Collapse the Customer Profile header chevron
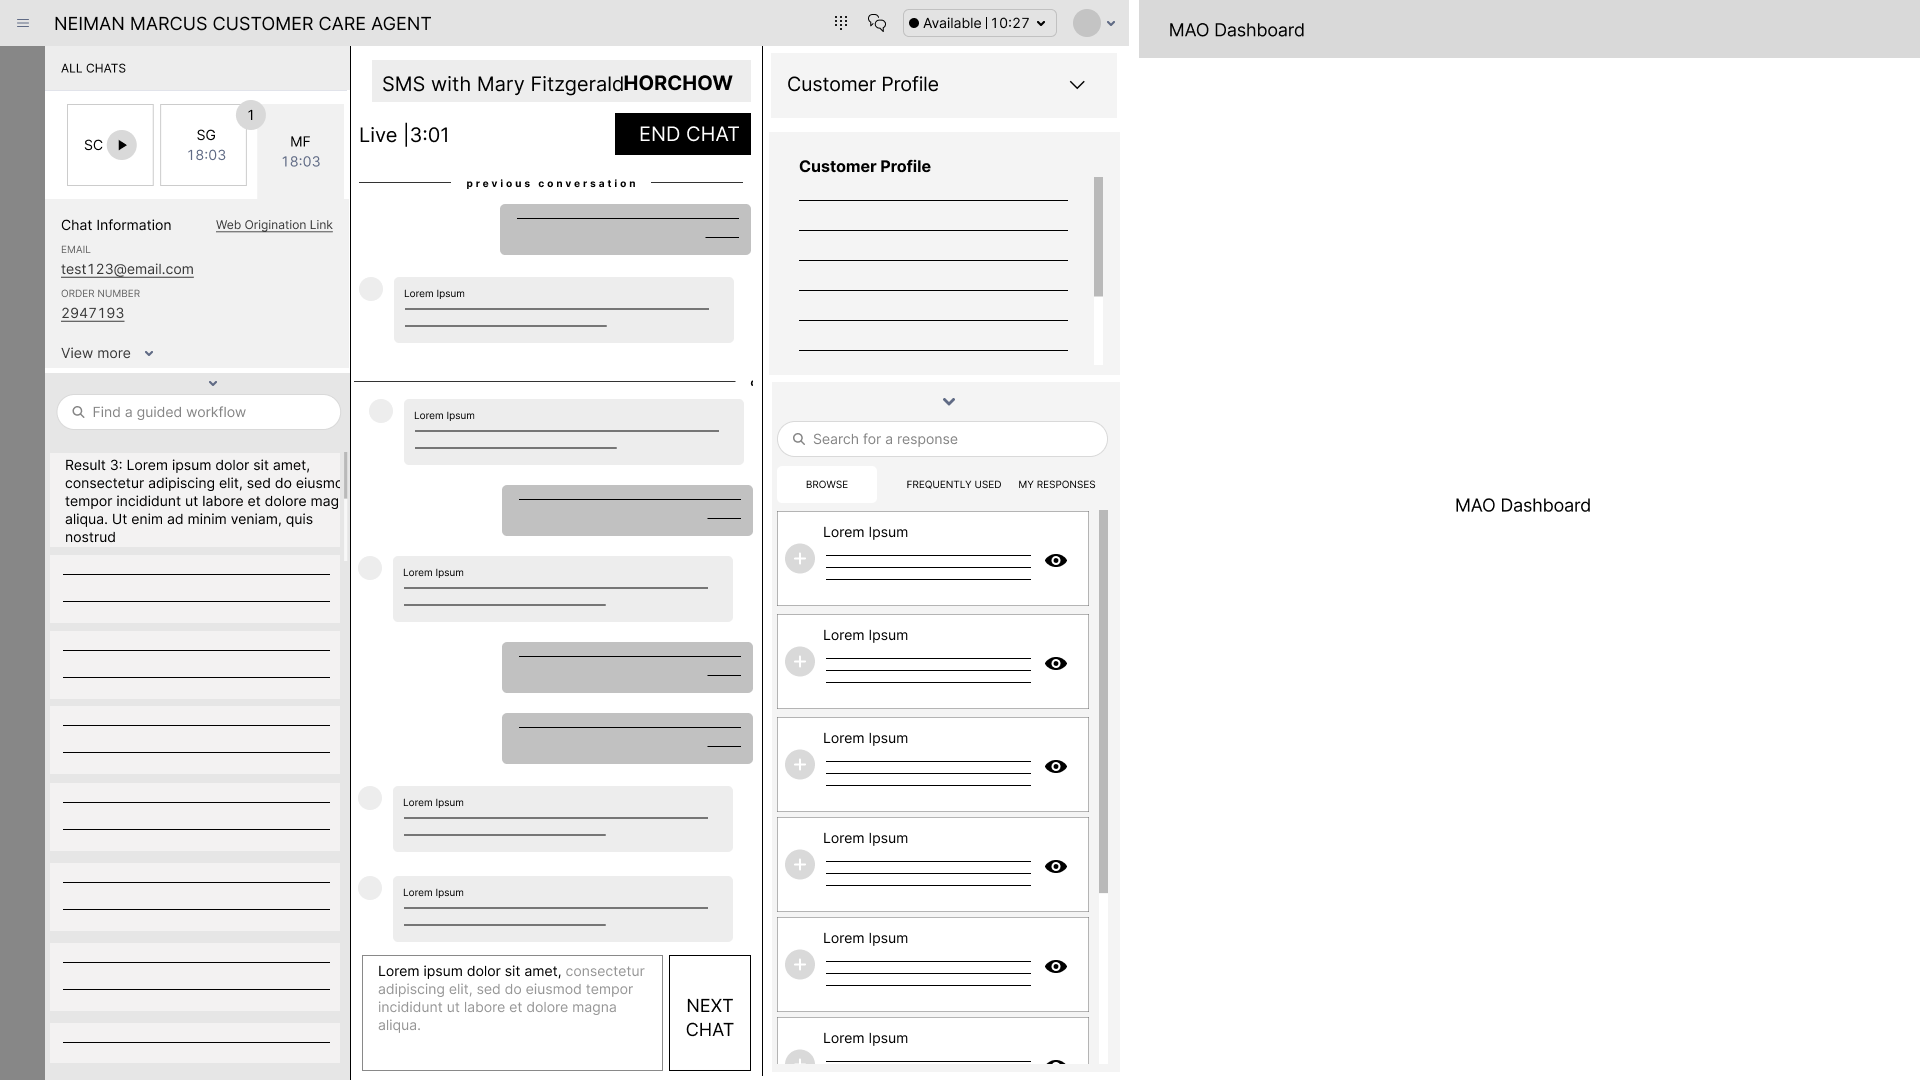The width and height of the screenshot is (1920, 1080). 1077,85
